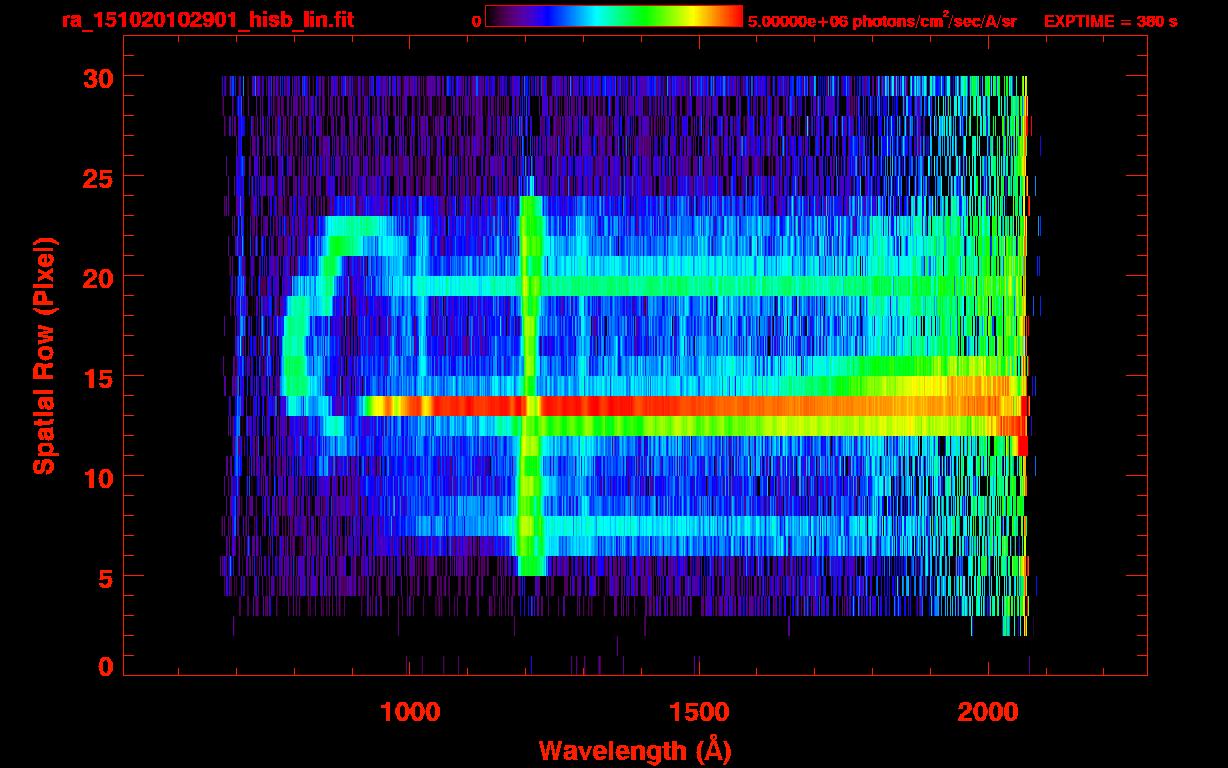Click the 5.00000e+06 photons/cm²/sec/A/sr label
The height and width of the screenshot is (768, 1228).
[882, 20]
